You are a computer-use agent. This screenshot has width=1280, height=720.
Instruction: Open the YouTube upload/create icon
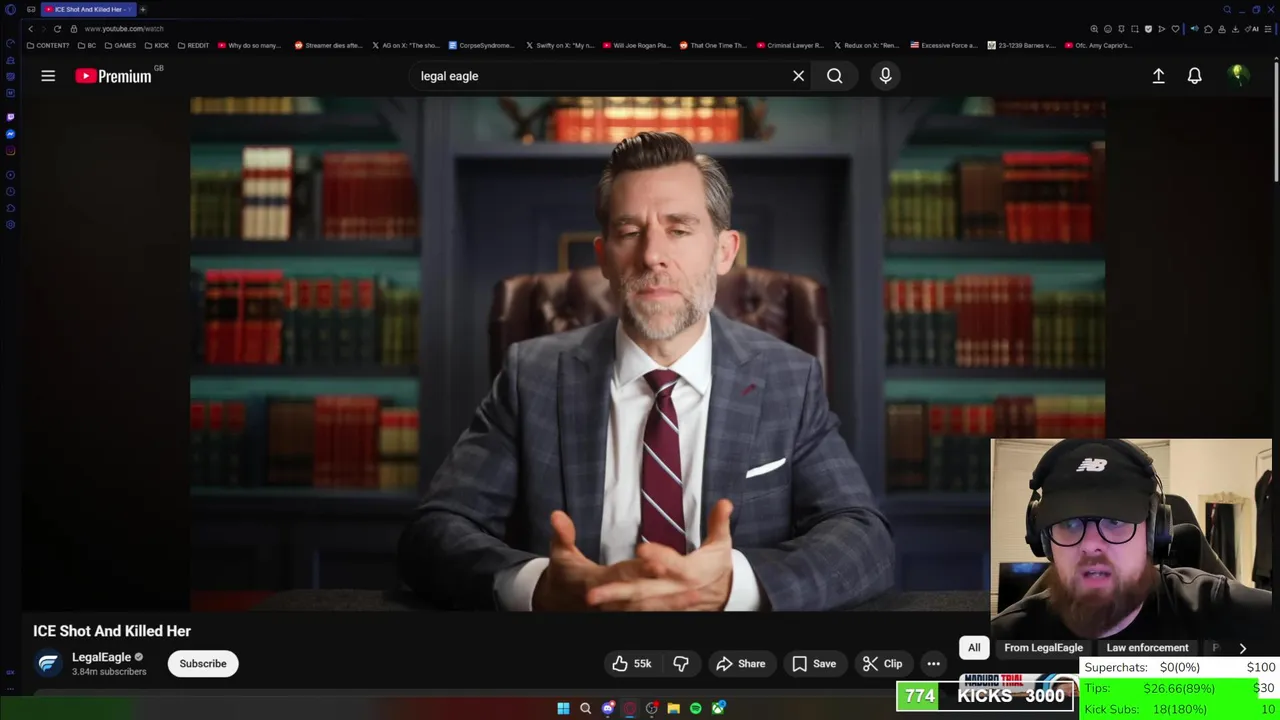pos(1158,76)
